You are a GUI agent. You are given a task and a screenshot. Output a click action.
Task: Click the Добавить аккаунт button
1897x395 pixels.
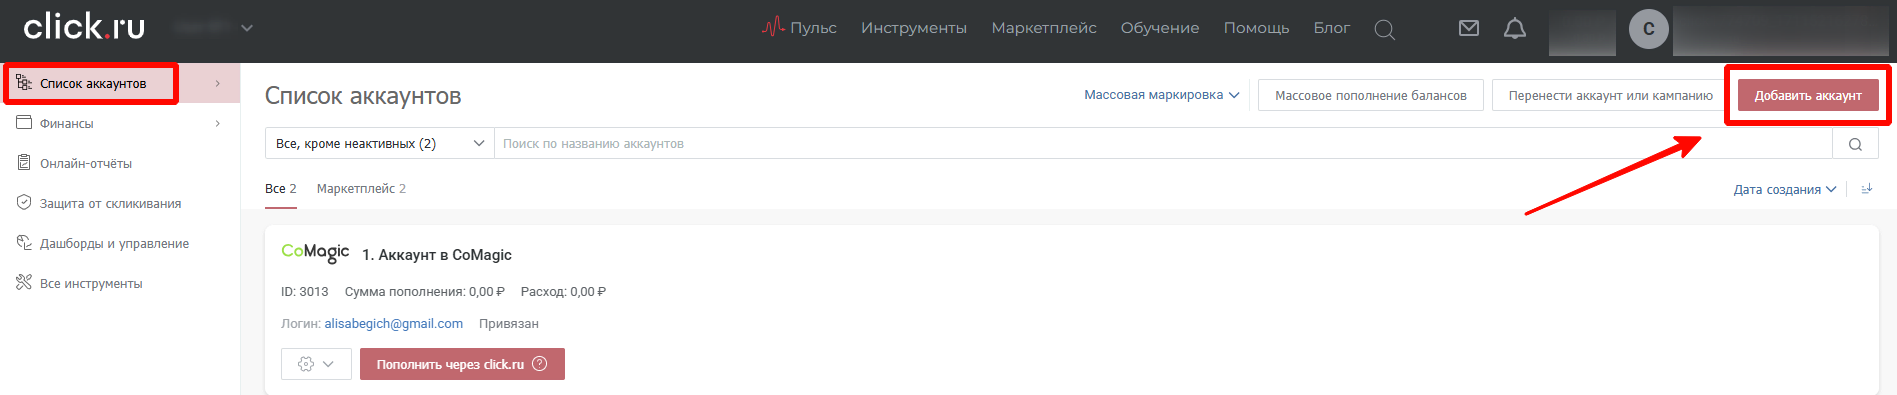(x=1808, y=95)
